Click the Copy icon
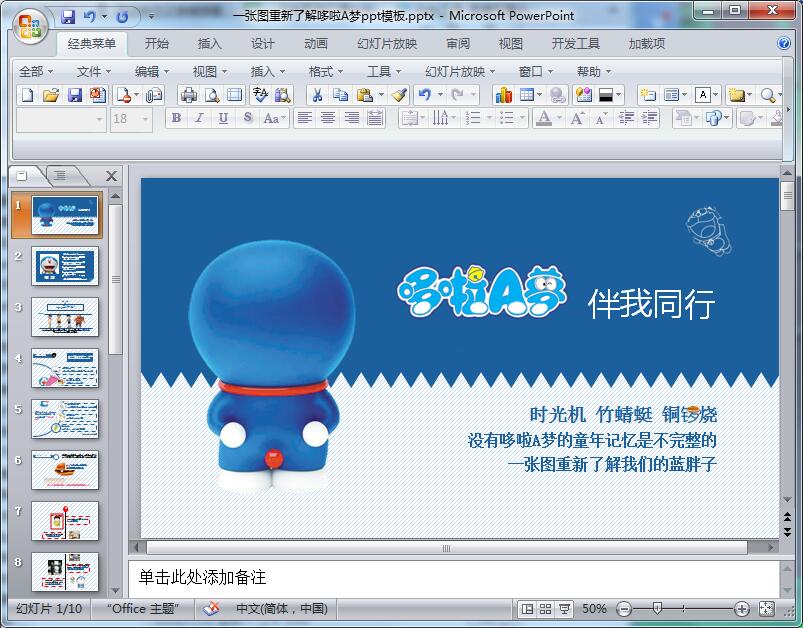 pos(341,95)
